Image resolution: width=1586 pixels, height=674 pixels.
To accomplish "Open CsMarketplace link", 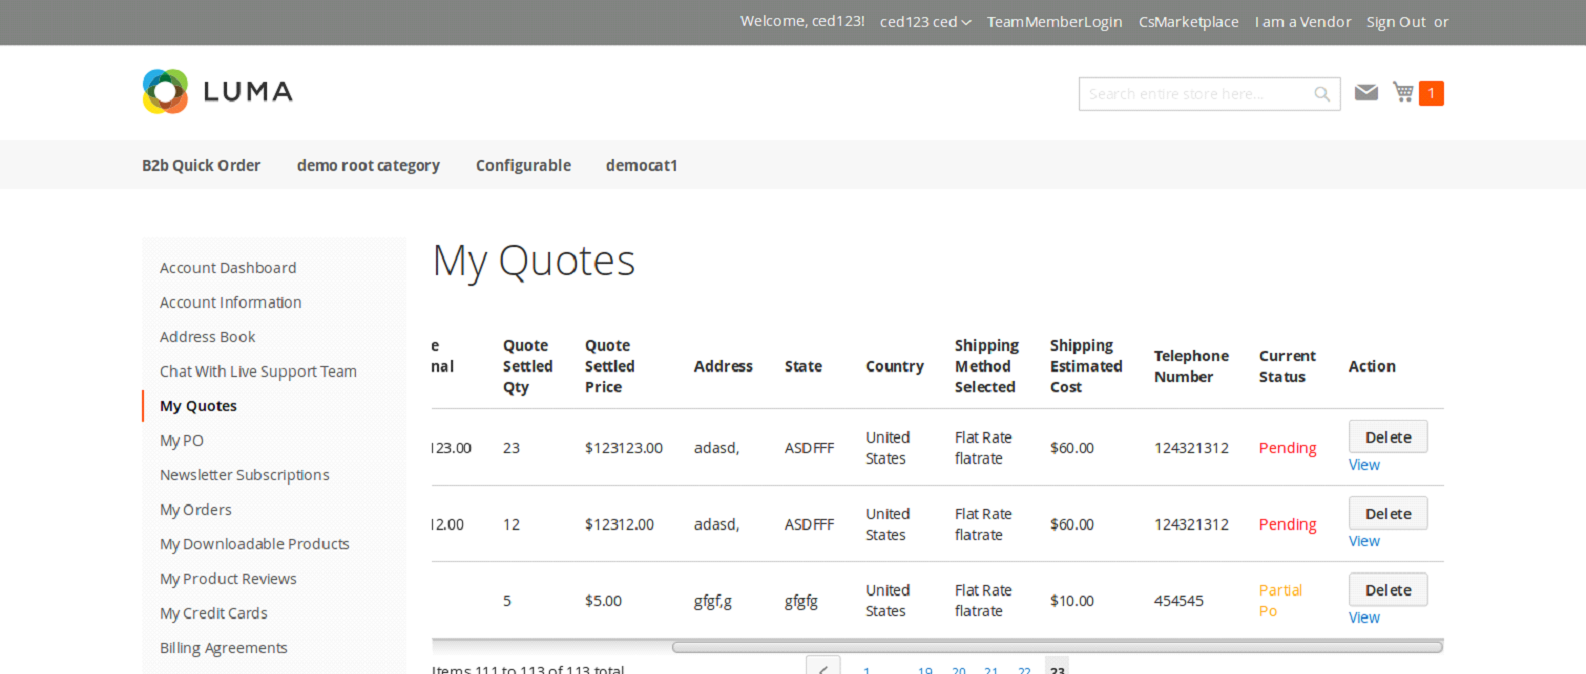I will click(1188, 22).
